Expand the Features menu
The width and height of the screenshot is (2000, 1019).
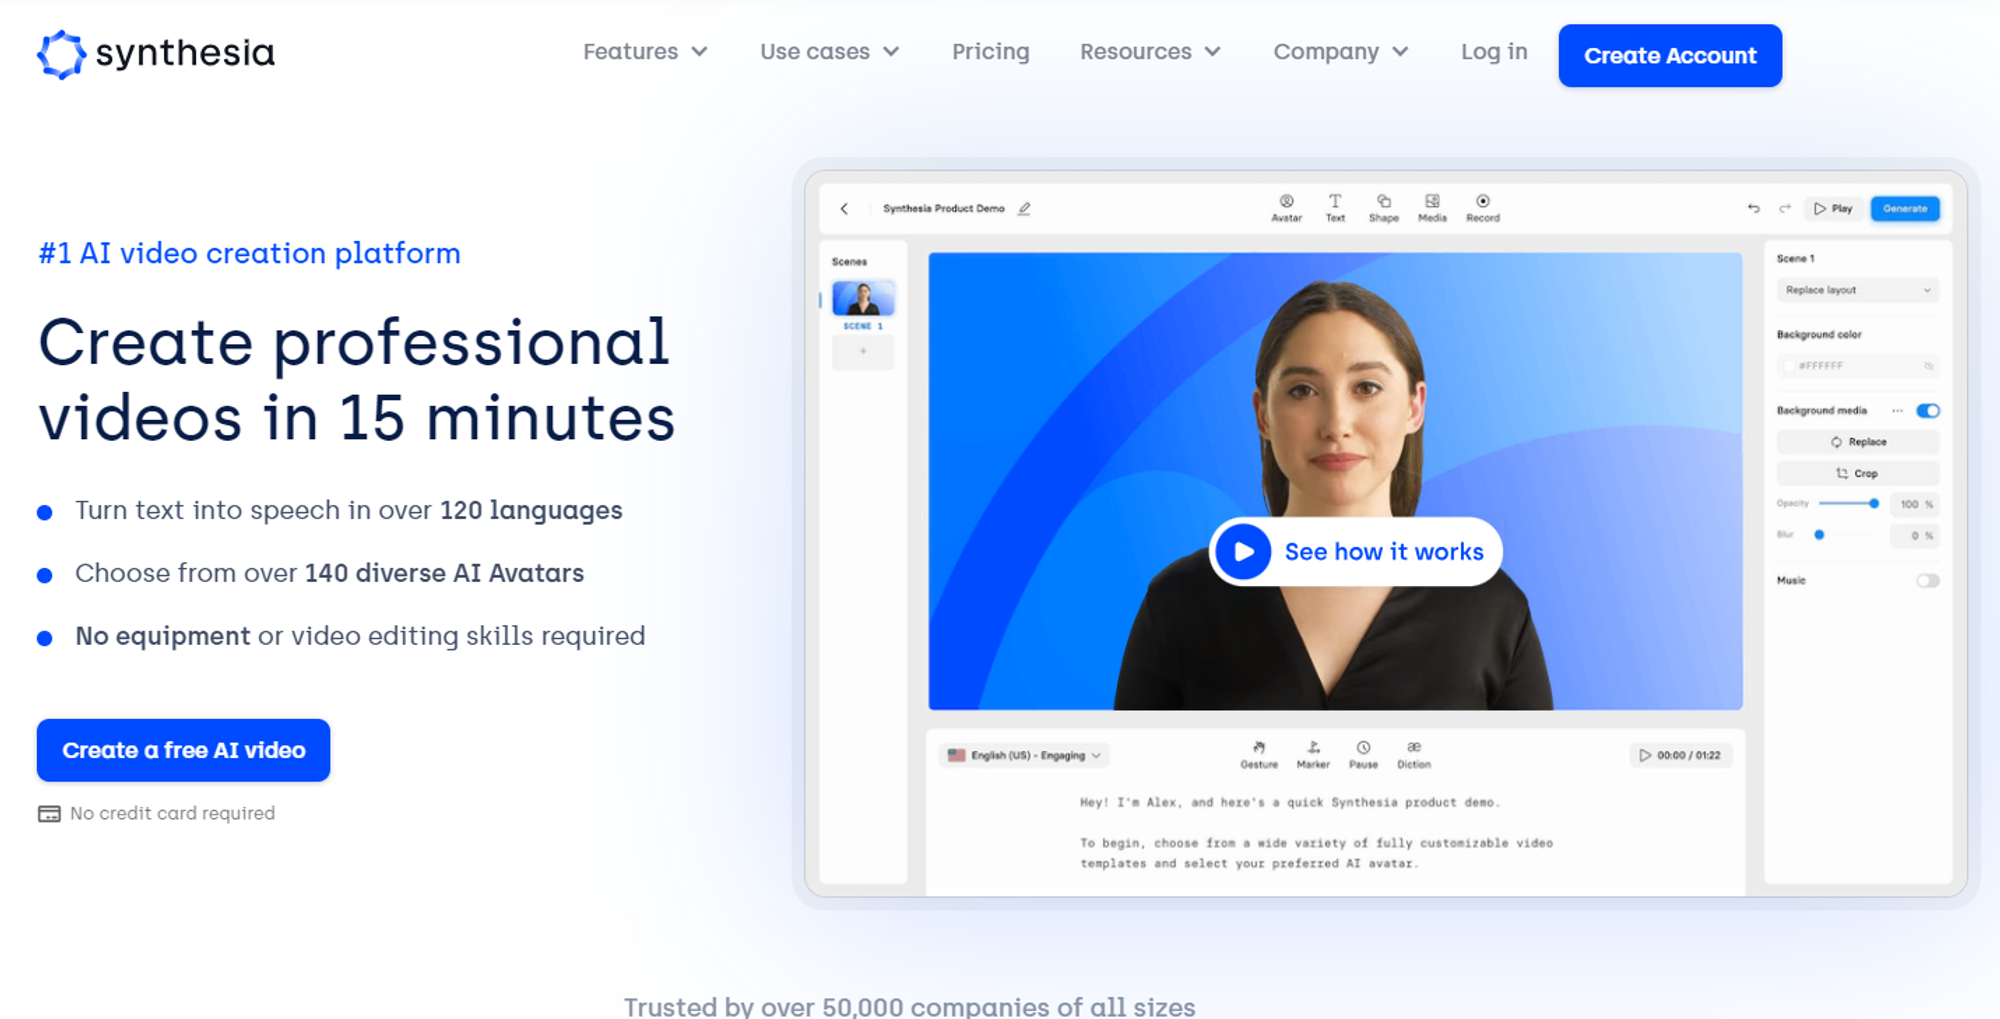645,52
